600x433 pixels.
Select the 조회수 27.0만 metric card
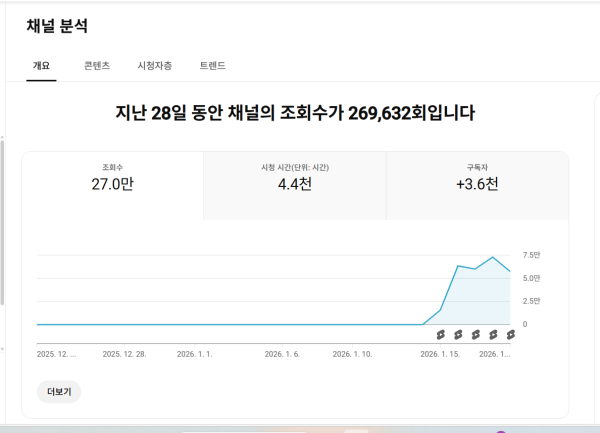[x=112, y=178]
